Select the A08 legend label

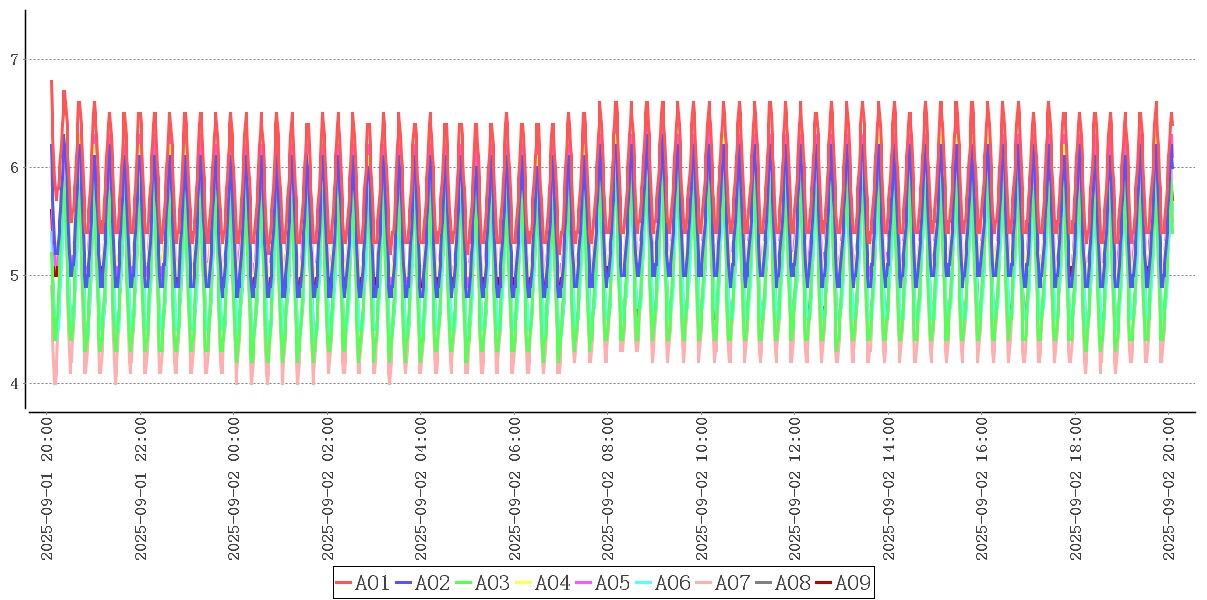click(x=793, y=583)
